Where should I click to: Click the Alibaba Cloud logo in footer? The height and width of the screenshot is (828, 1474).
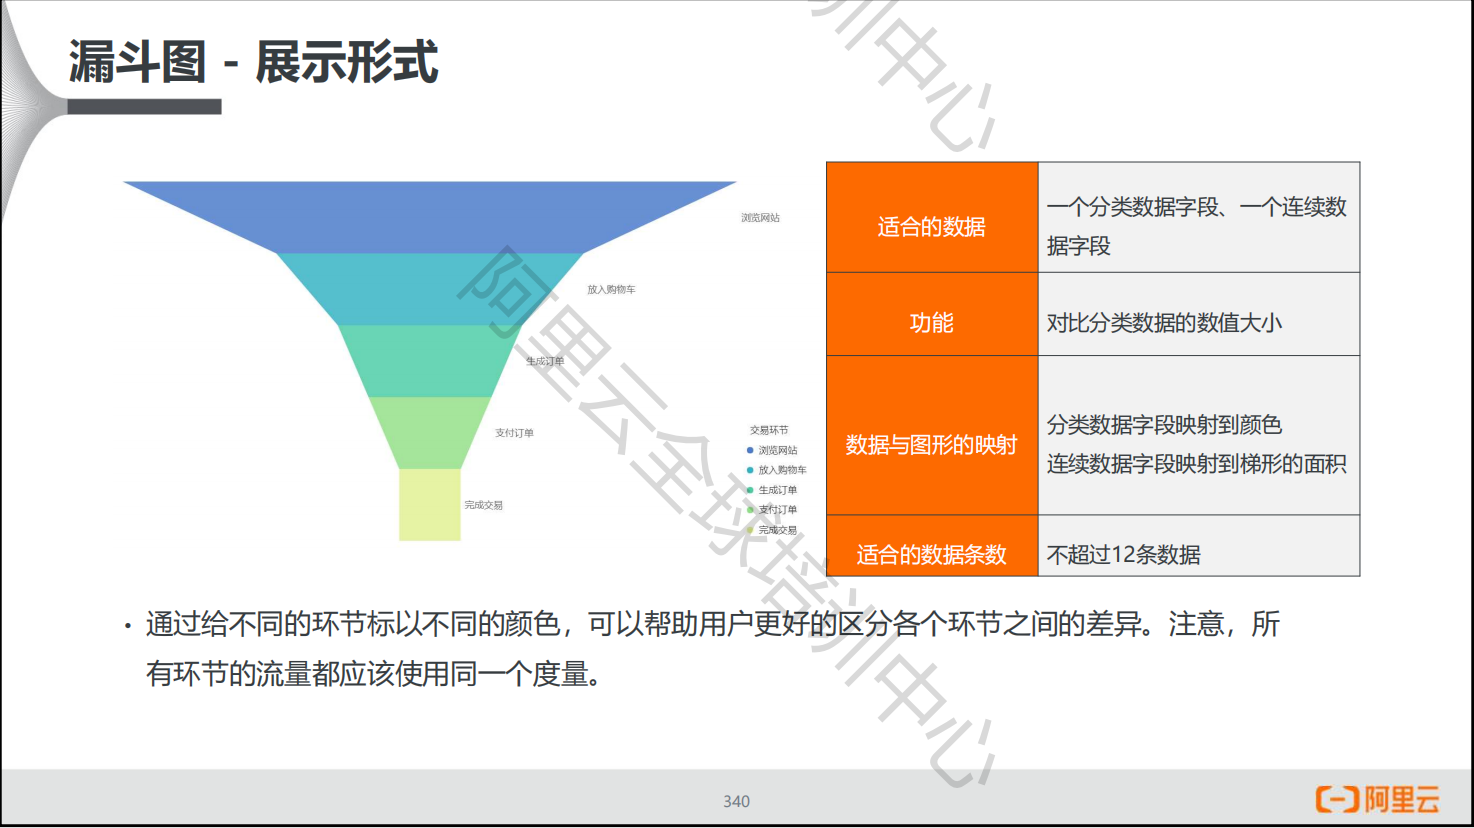[x=1378, y=799]
